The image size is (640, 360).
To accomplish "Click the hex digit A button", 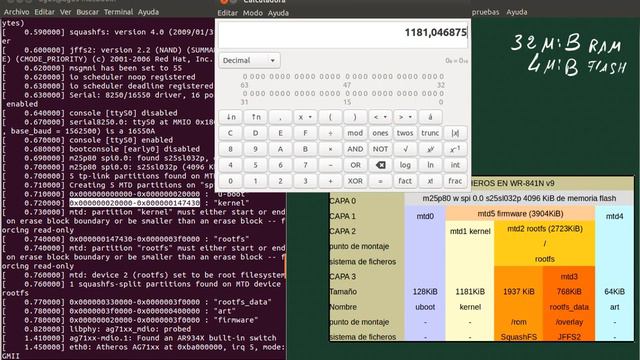I will (280, 149).
